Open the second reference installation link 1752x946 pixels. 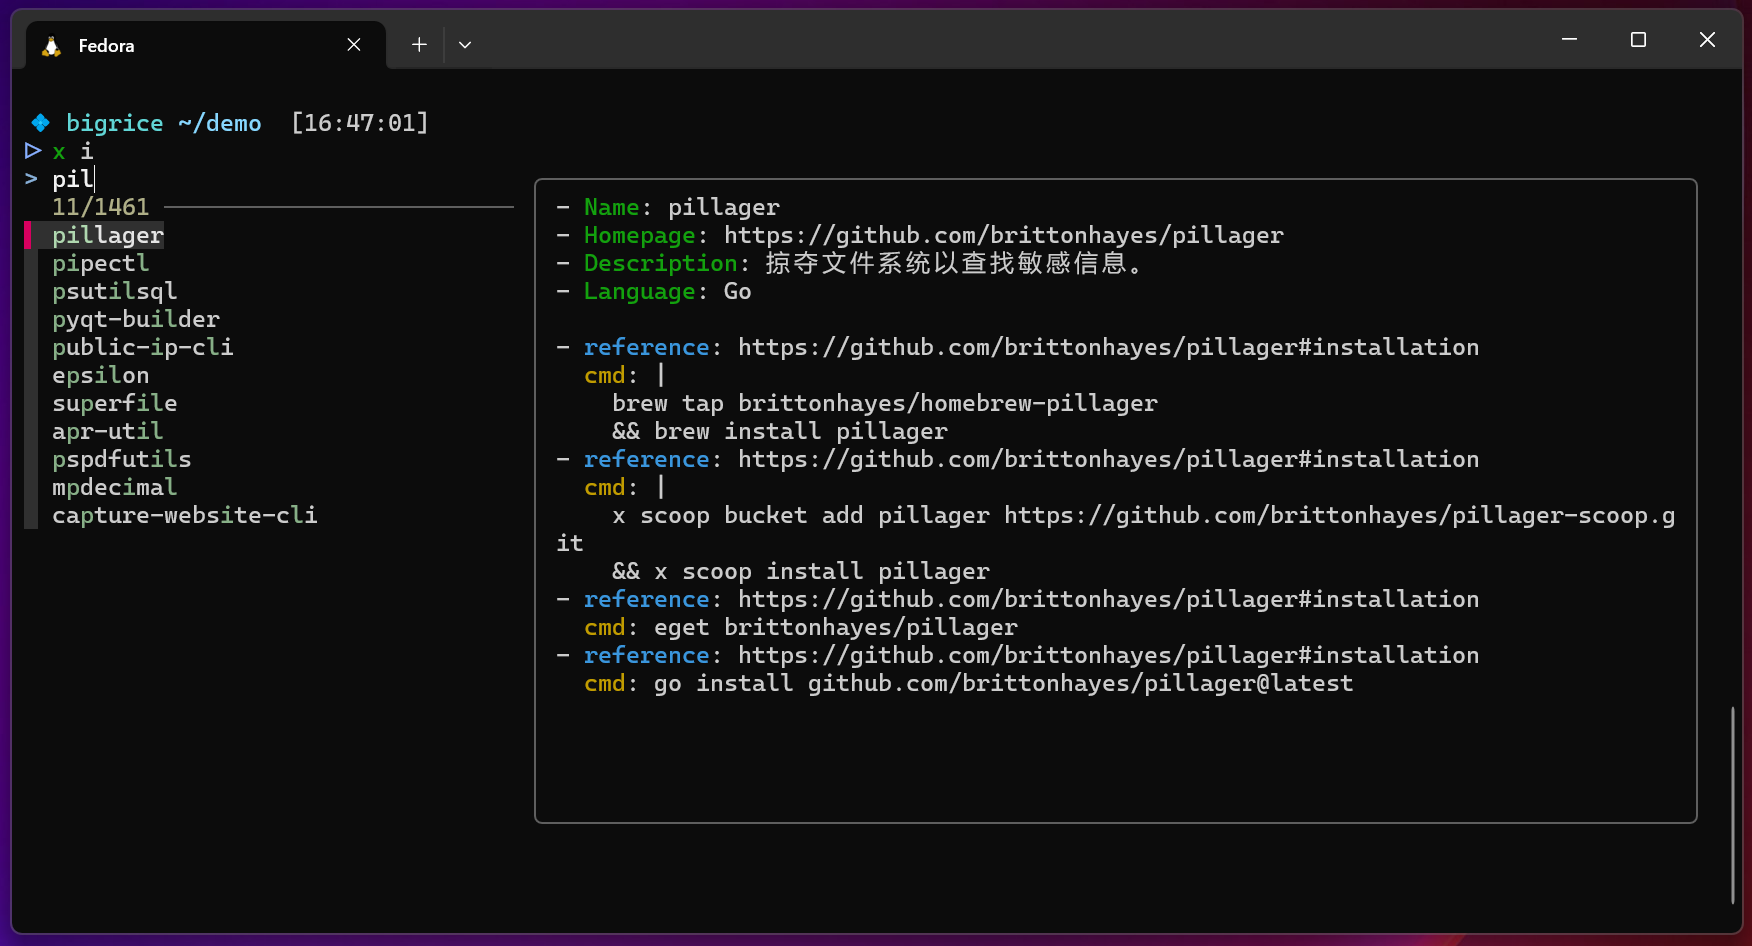1109,460
